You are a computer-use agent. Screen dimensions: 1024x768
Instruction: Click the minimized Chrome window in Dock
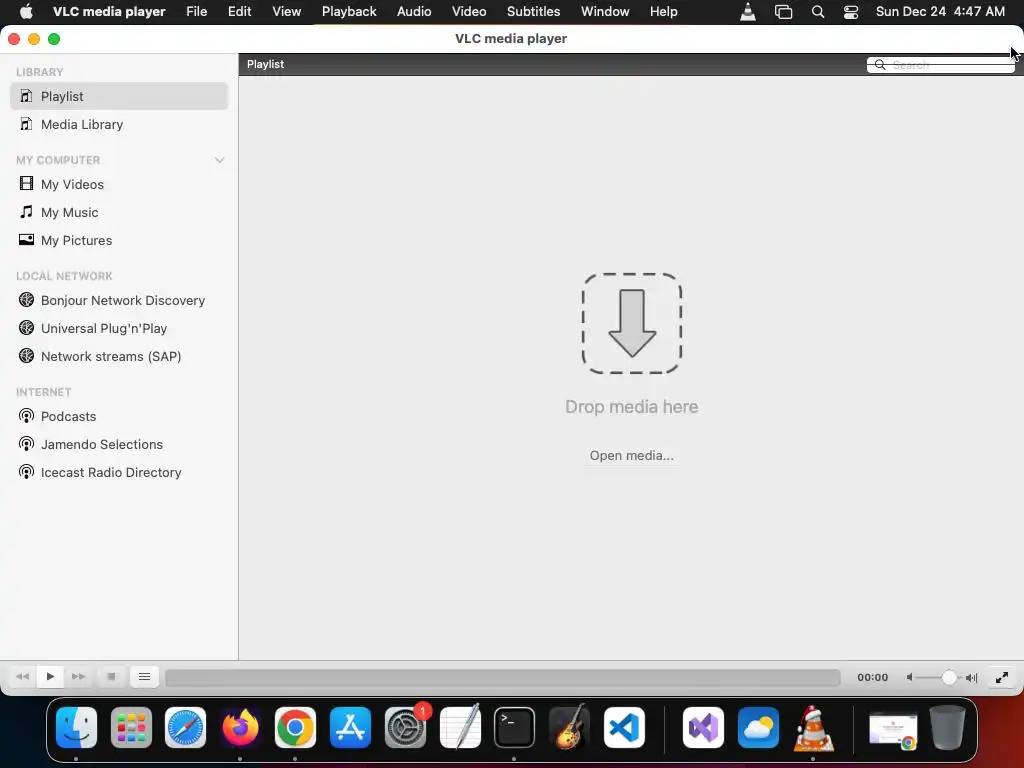[x=893, y=731]
